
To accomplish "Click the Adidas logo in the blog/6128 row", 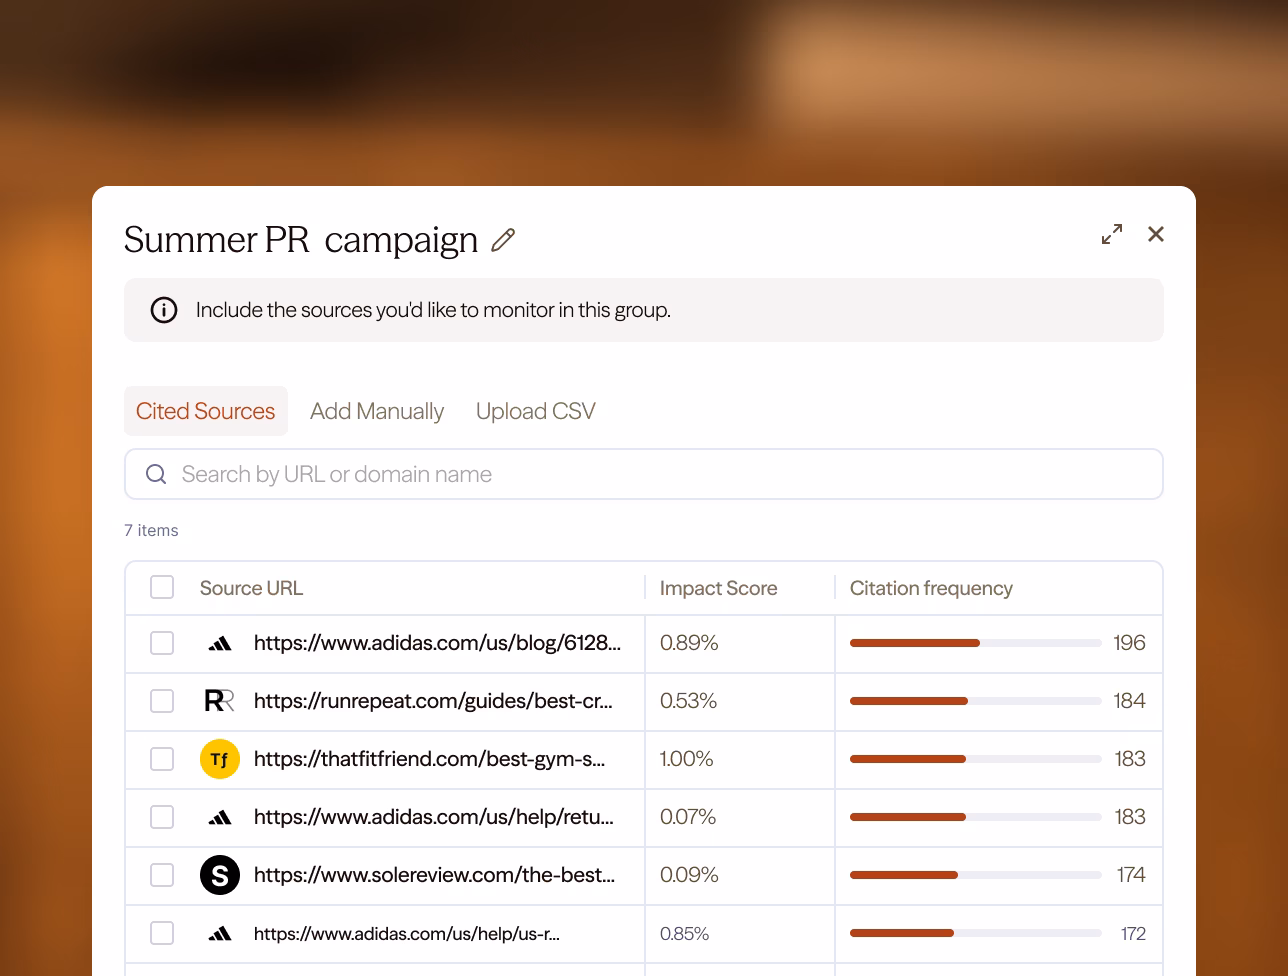I will 220,643.
